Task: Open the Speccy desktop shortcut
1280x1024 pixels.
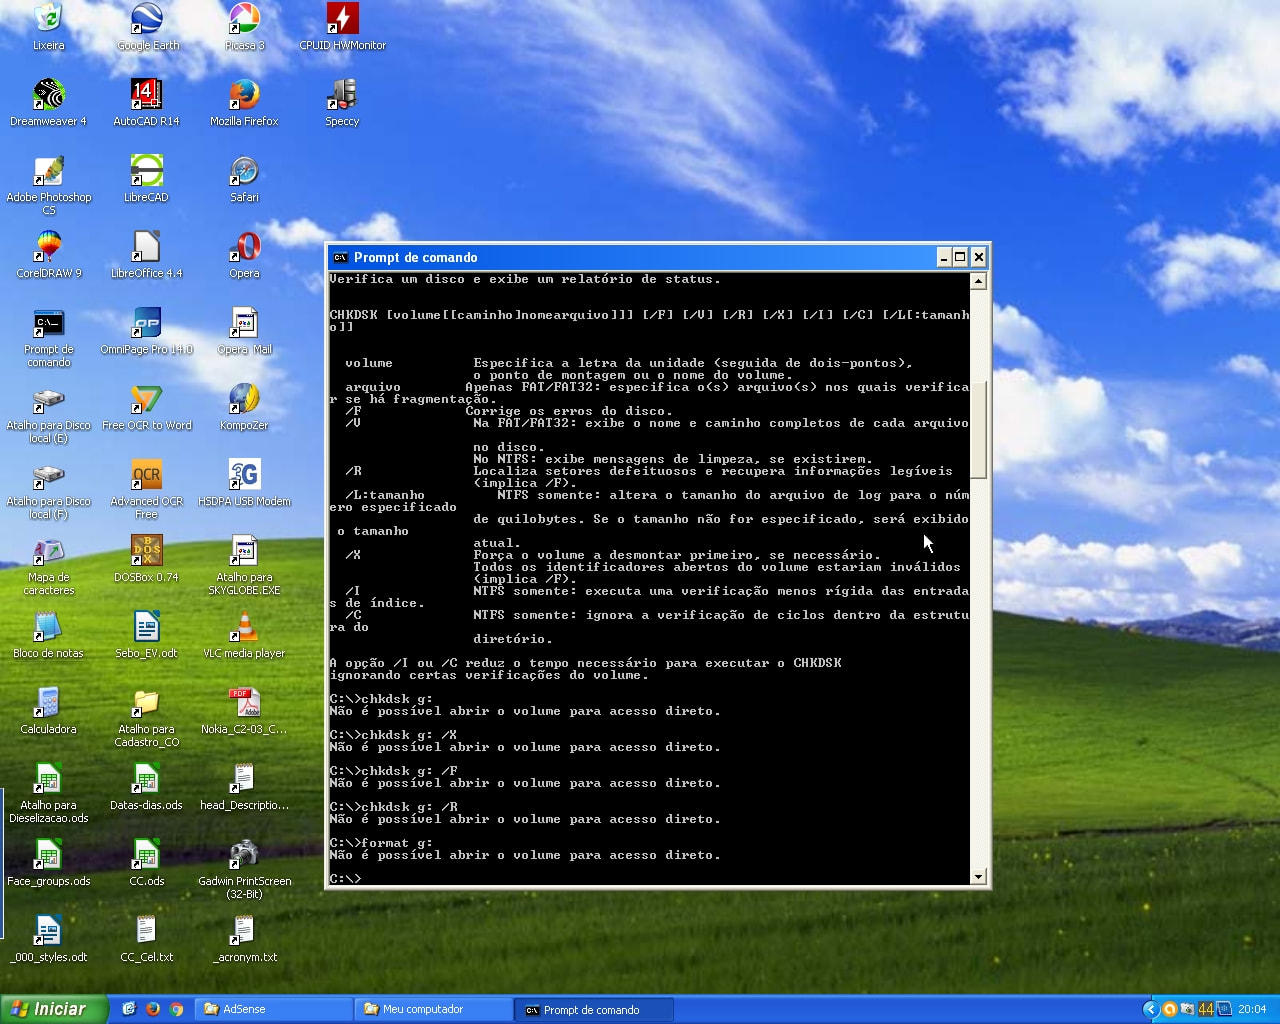Action: [x=342, y=96]
